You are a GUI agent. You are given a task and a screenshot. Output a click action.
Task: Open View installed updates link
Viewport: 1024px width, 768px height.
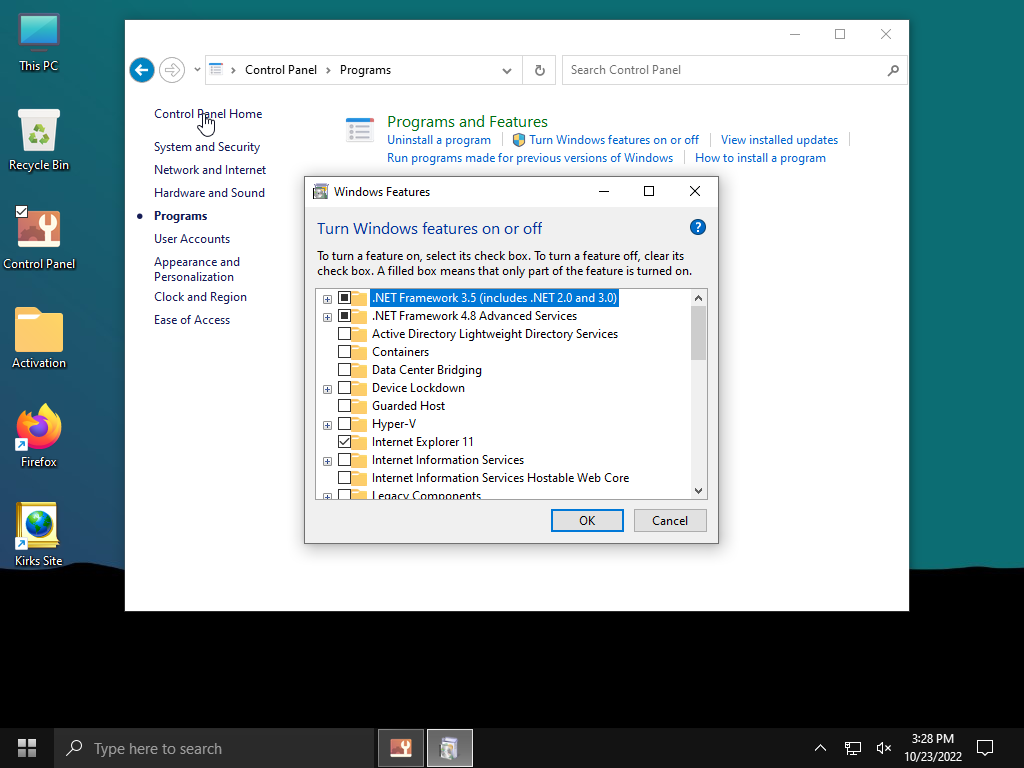779,140
